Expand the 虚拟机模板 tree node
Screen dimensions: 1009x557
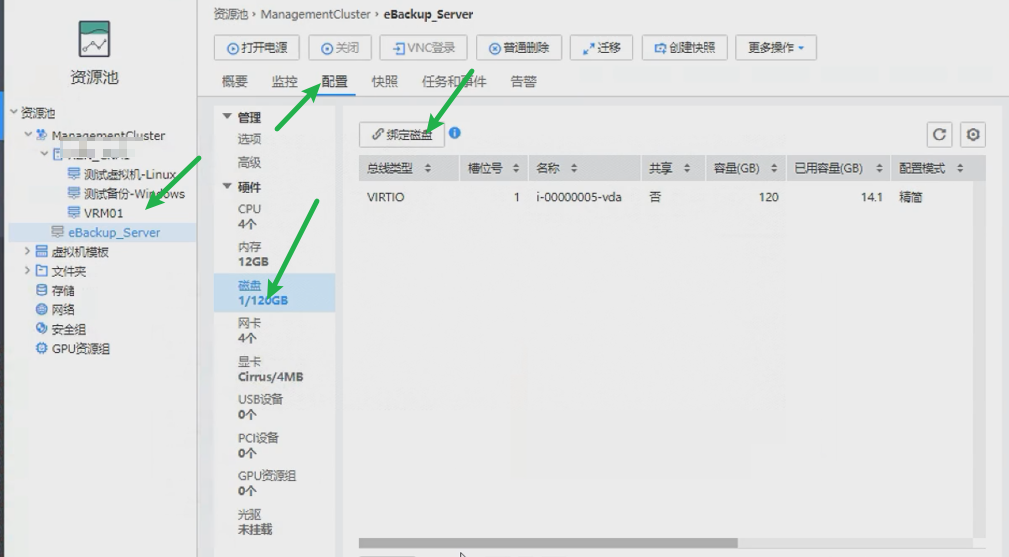pyautogui.click(x=27, y=252)
